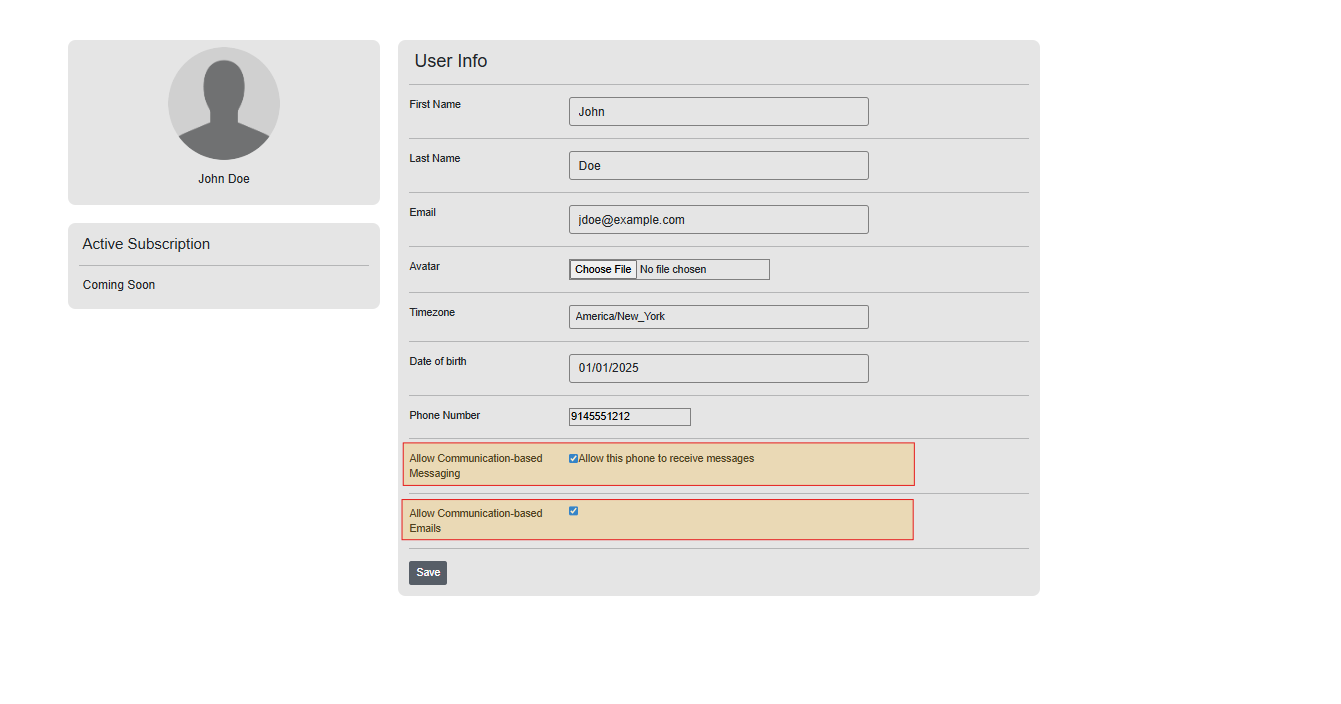
Task: Toggle the Allow Communication-based Emails checkbox
Action: point(574,511)
